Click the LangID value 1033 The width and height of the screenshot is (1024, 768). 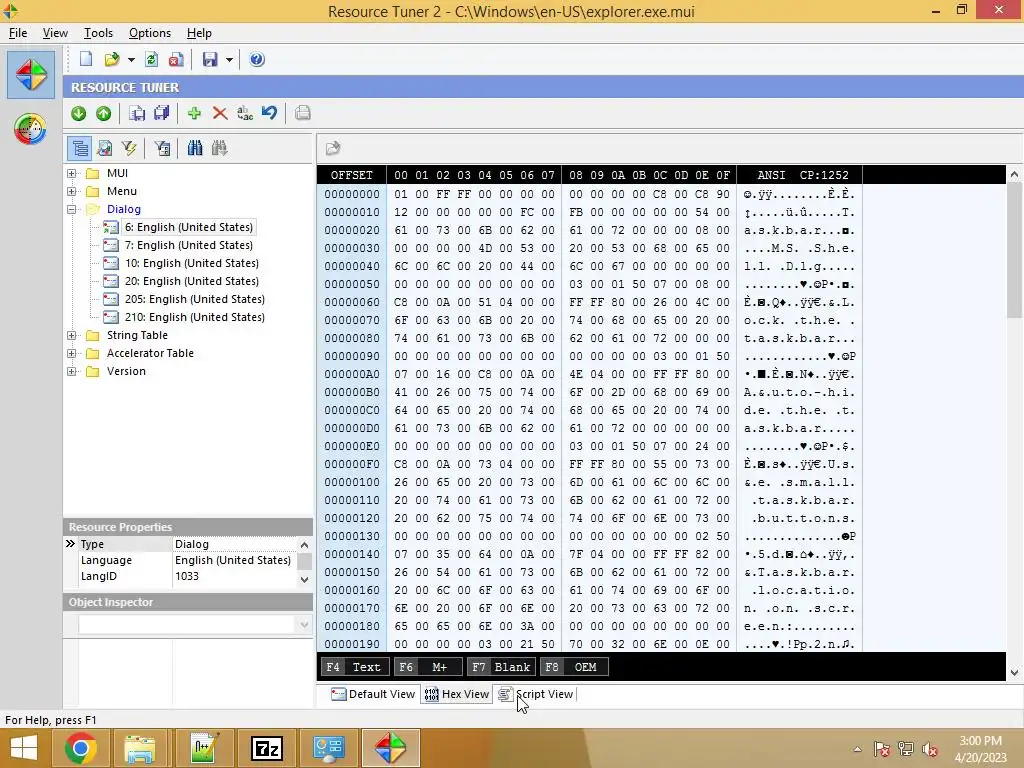pyautogui.click(x=187, y=577)
